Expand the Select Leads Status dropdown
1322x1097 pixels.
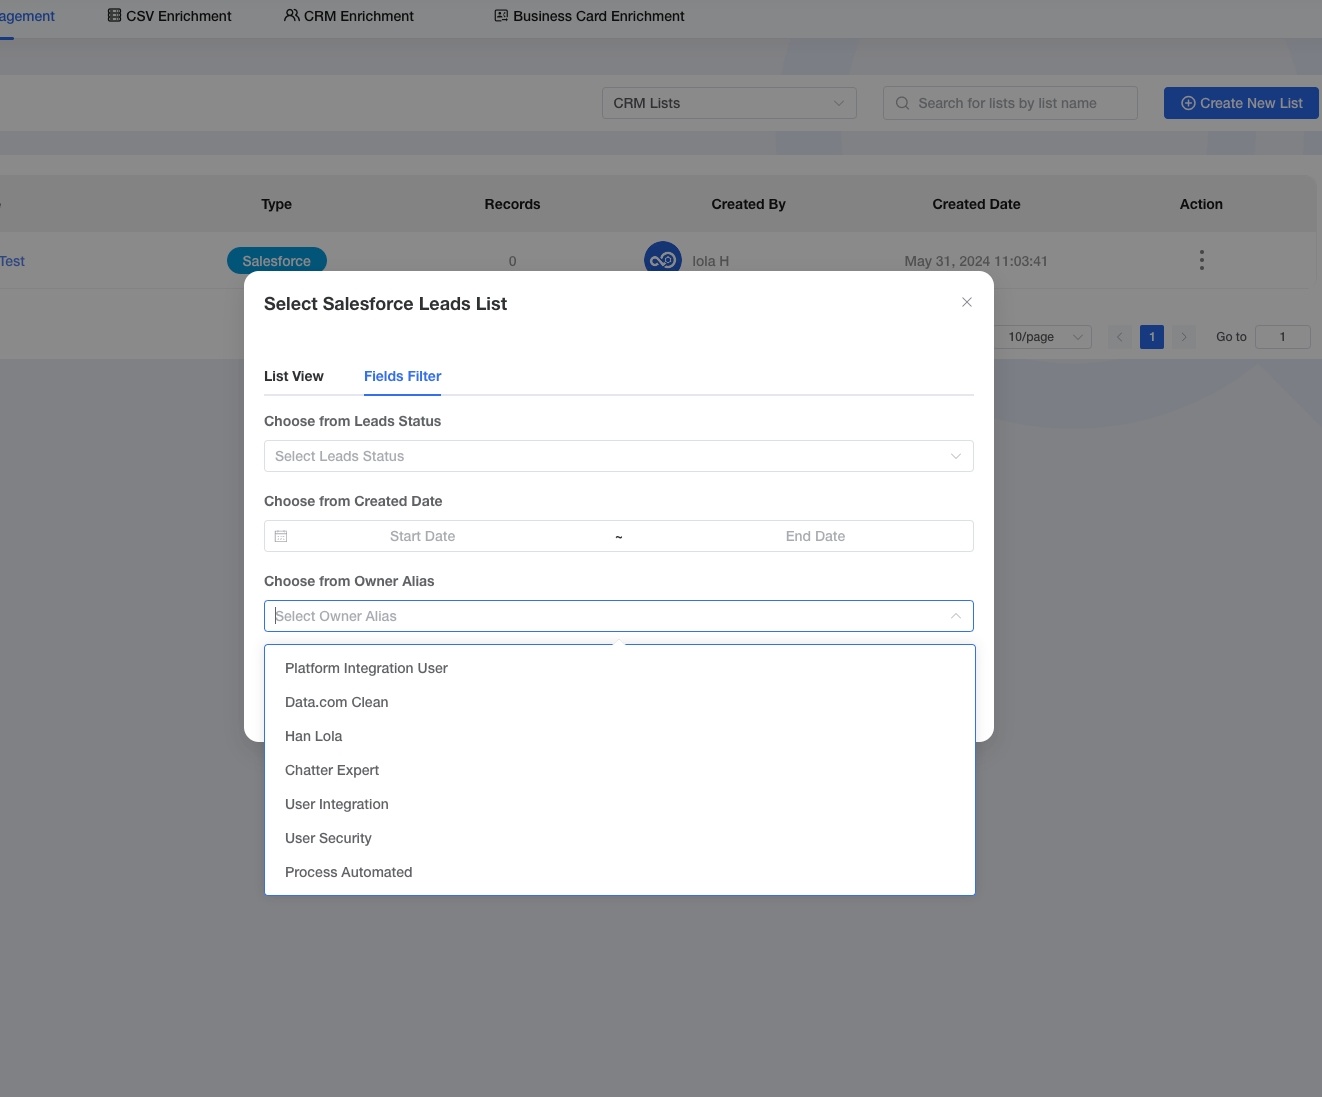point(619,456)
